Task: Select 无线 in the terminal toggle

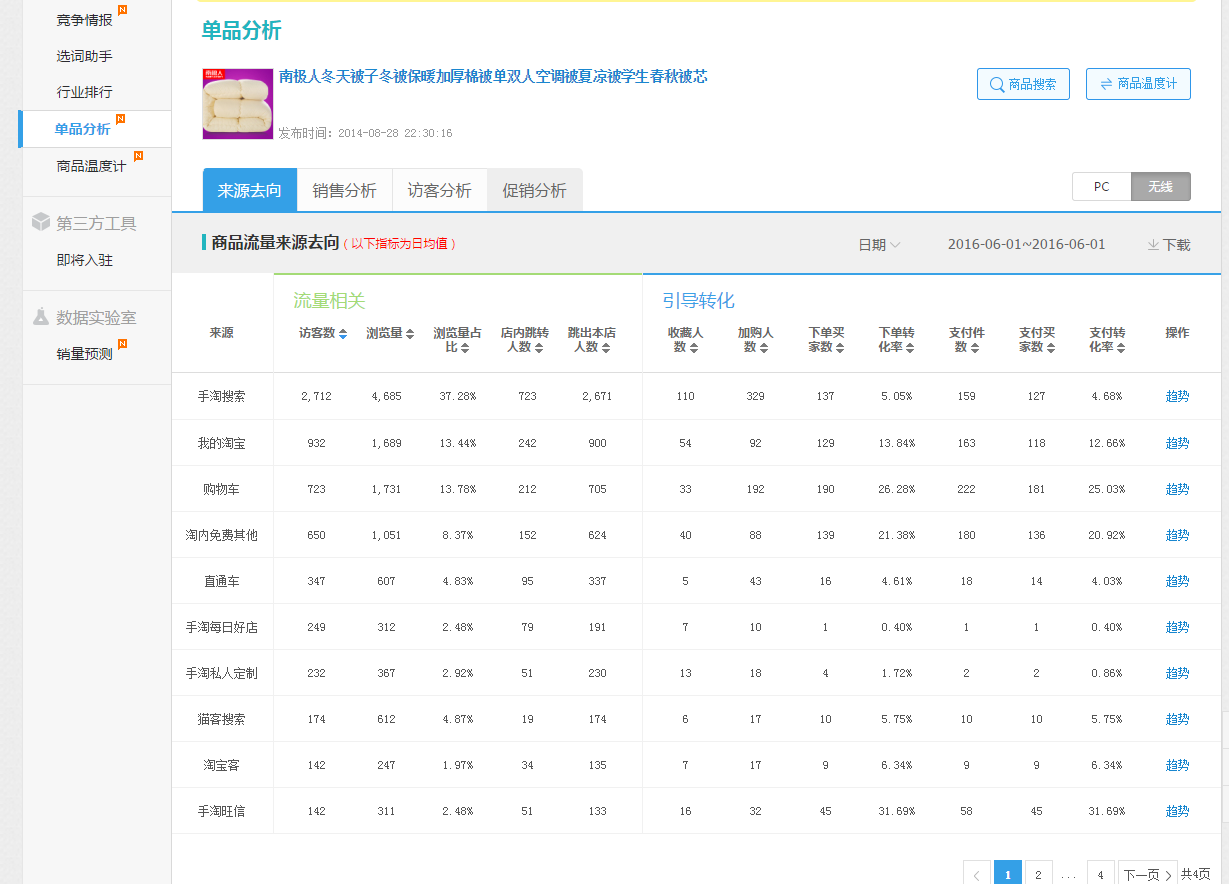Action: (1160, 187)
